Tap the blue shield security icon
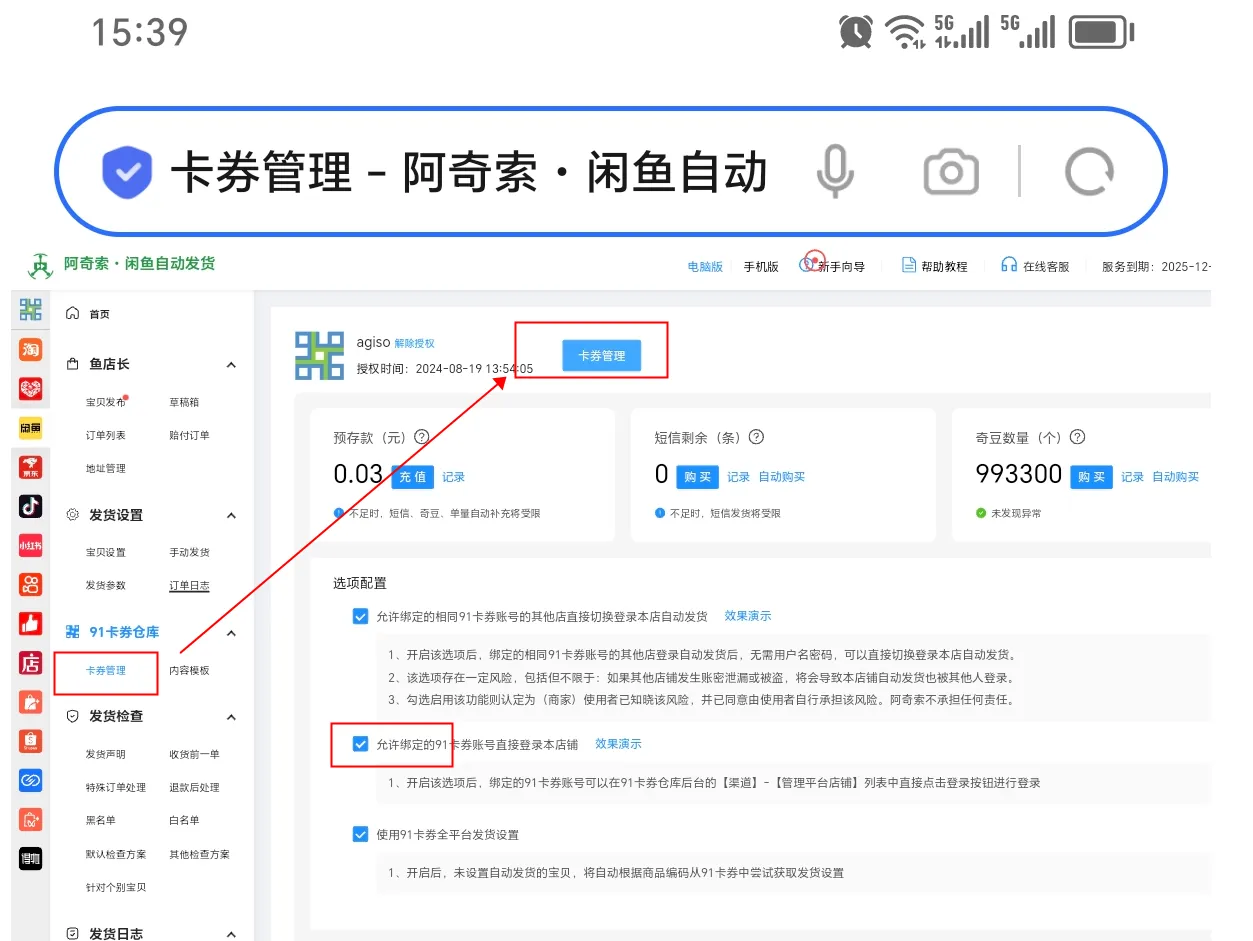 [127, 172]
